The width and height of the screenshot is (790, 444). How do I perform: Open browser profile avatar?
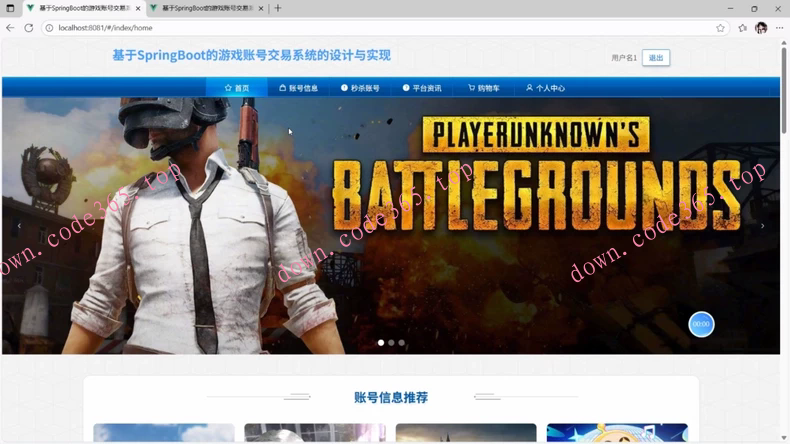coord(761,28)
